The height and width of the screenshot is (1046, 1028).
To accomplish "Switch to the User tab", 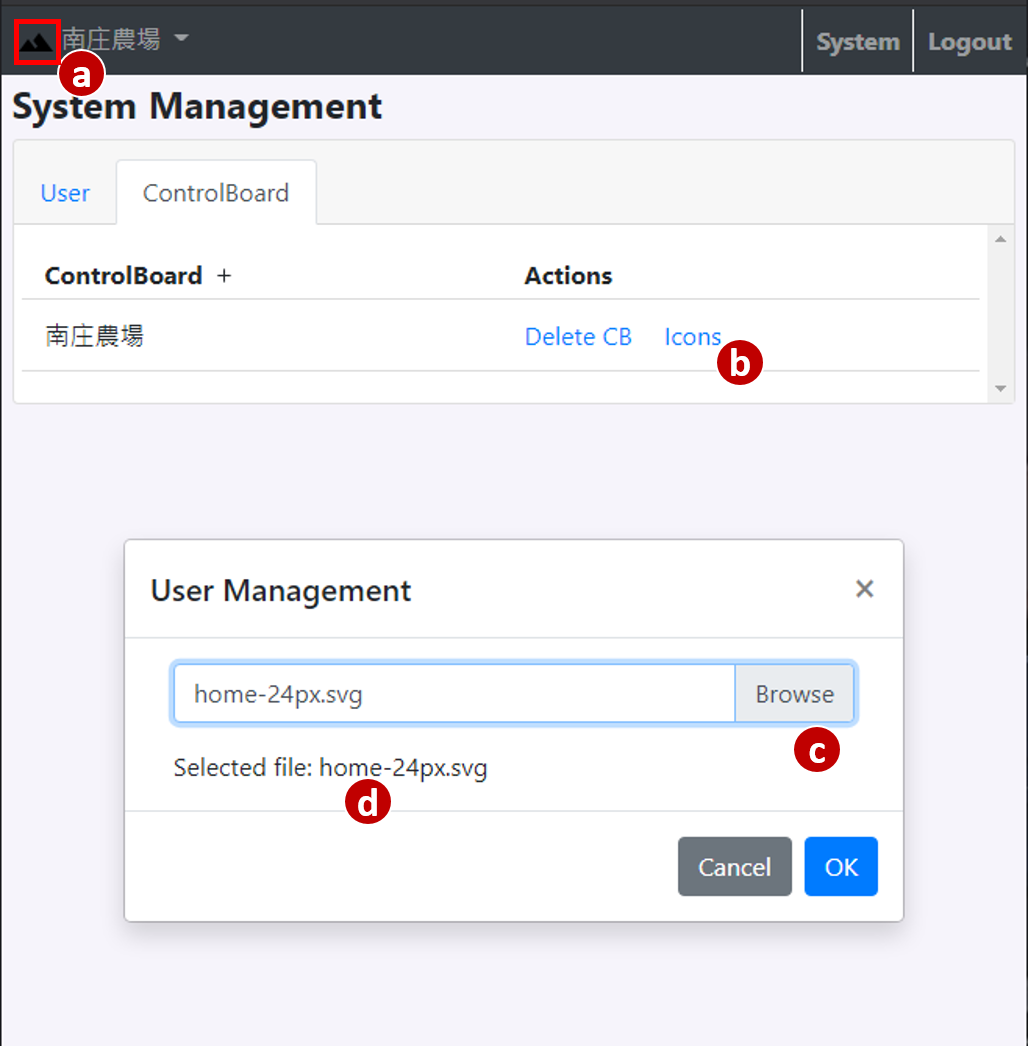I will (x=65, y=193).
